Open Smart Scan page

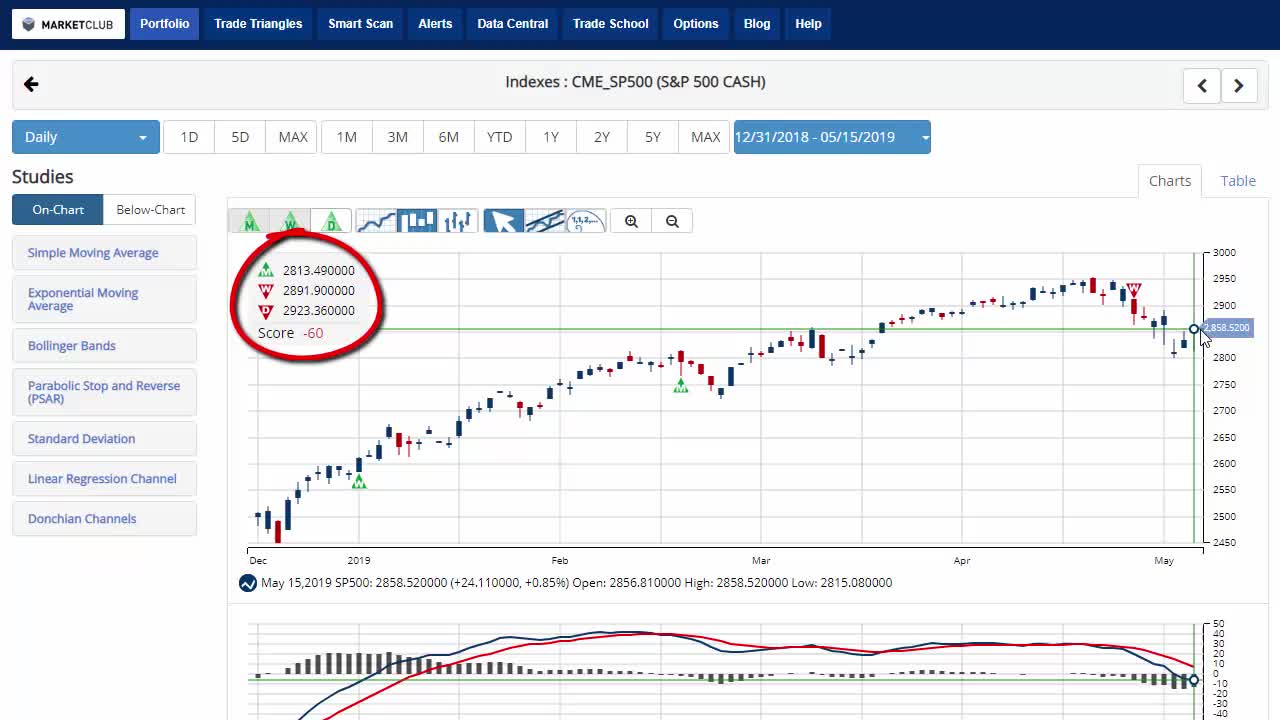pyautogui.click(x=361, y=24)
